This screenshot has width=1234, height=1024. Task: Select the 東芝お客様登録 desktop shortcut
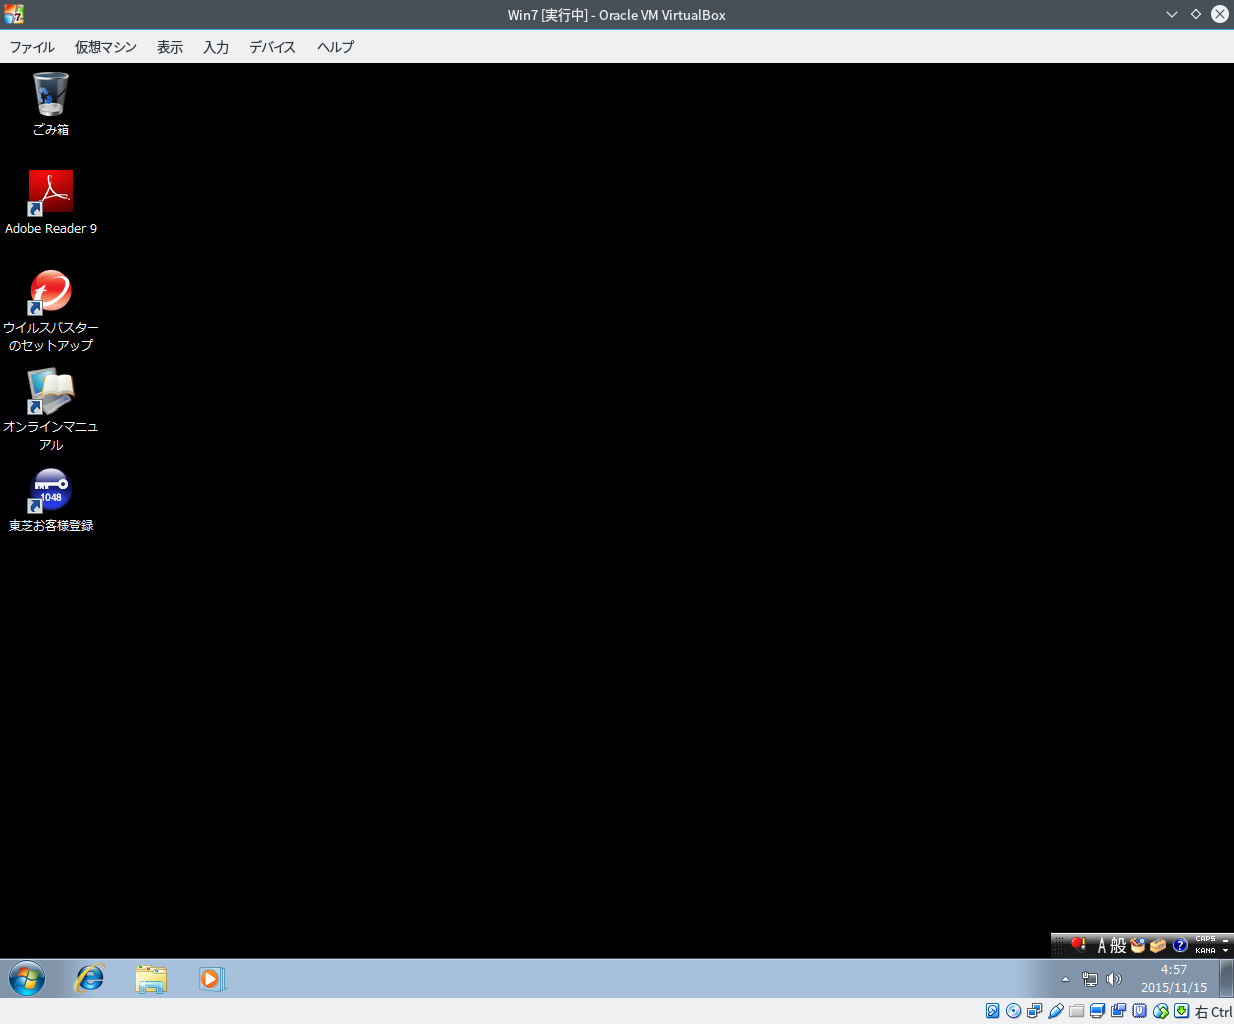click(51, 500)
